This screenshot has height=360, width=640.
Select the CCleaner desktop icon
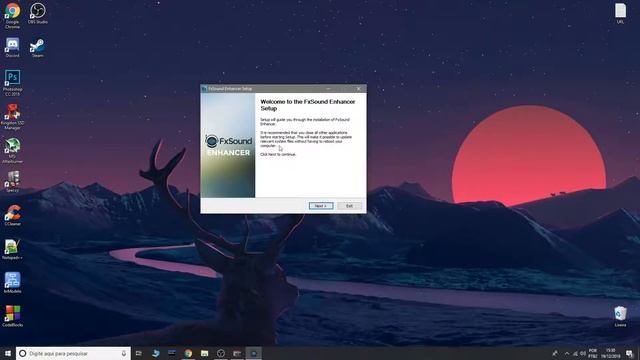12,215
